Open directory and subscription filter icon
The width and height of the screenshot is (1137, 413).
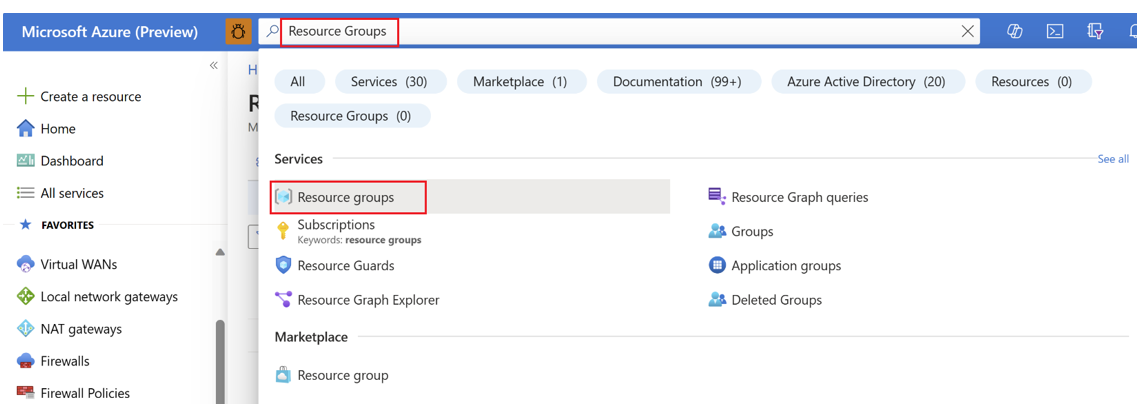[1096, 32]
